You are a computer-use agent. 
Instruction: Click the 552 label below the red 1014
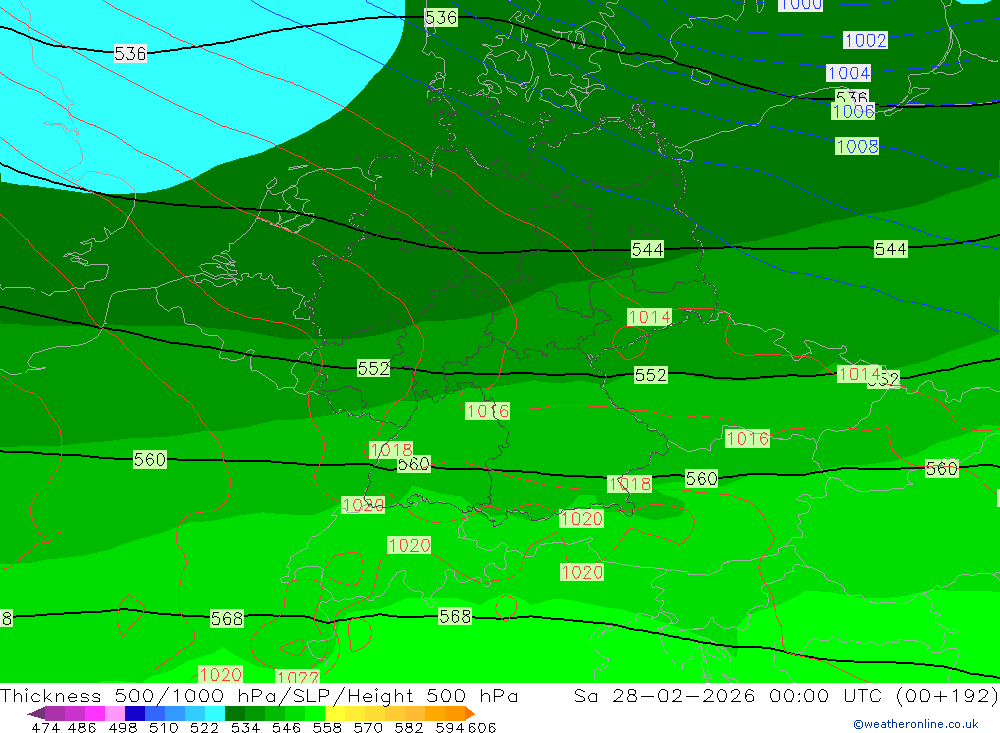click(x=651, y=374)
